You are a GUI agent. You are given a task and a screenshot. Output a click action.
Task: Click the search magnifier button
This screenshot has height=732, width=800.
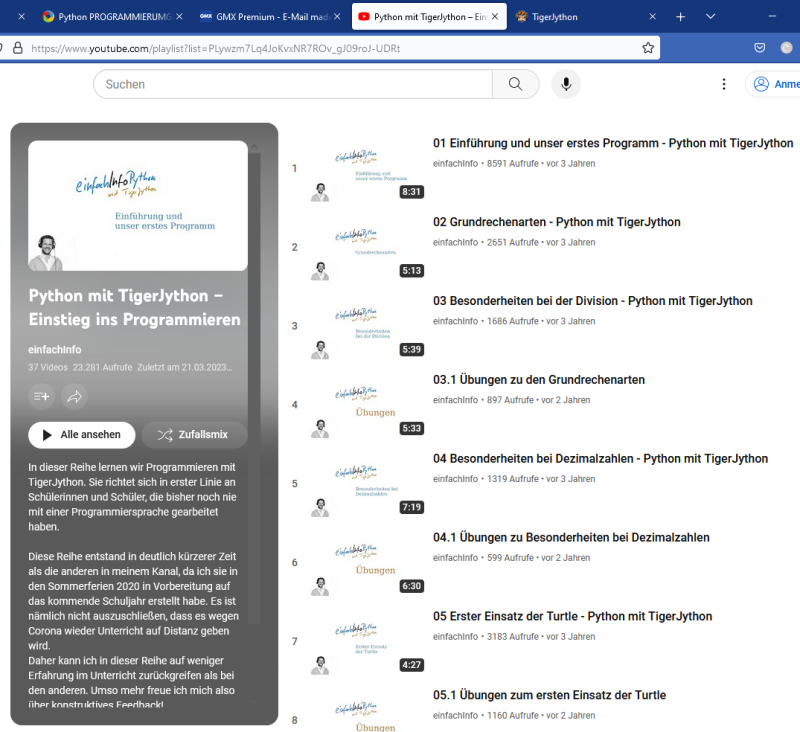tap(515, 84)
